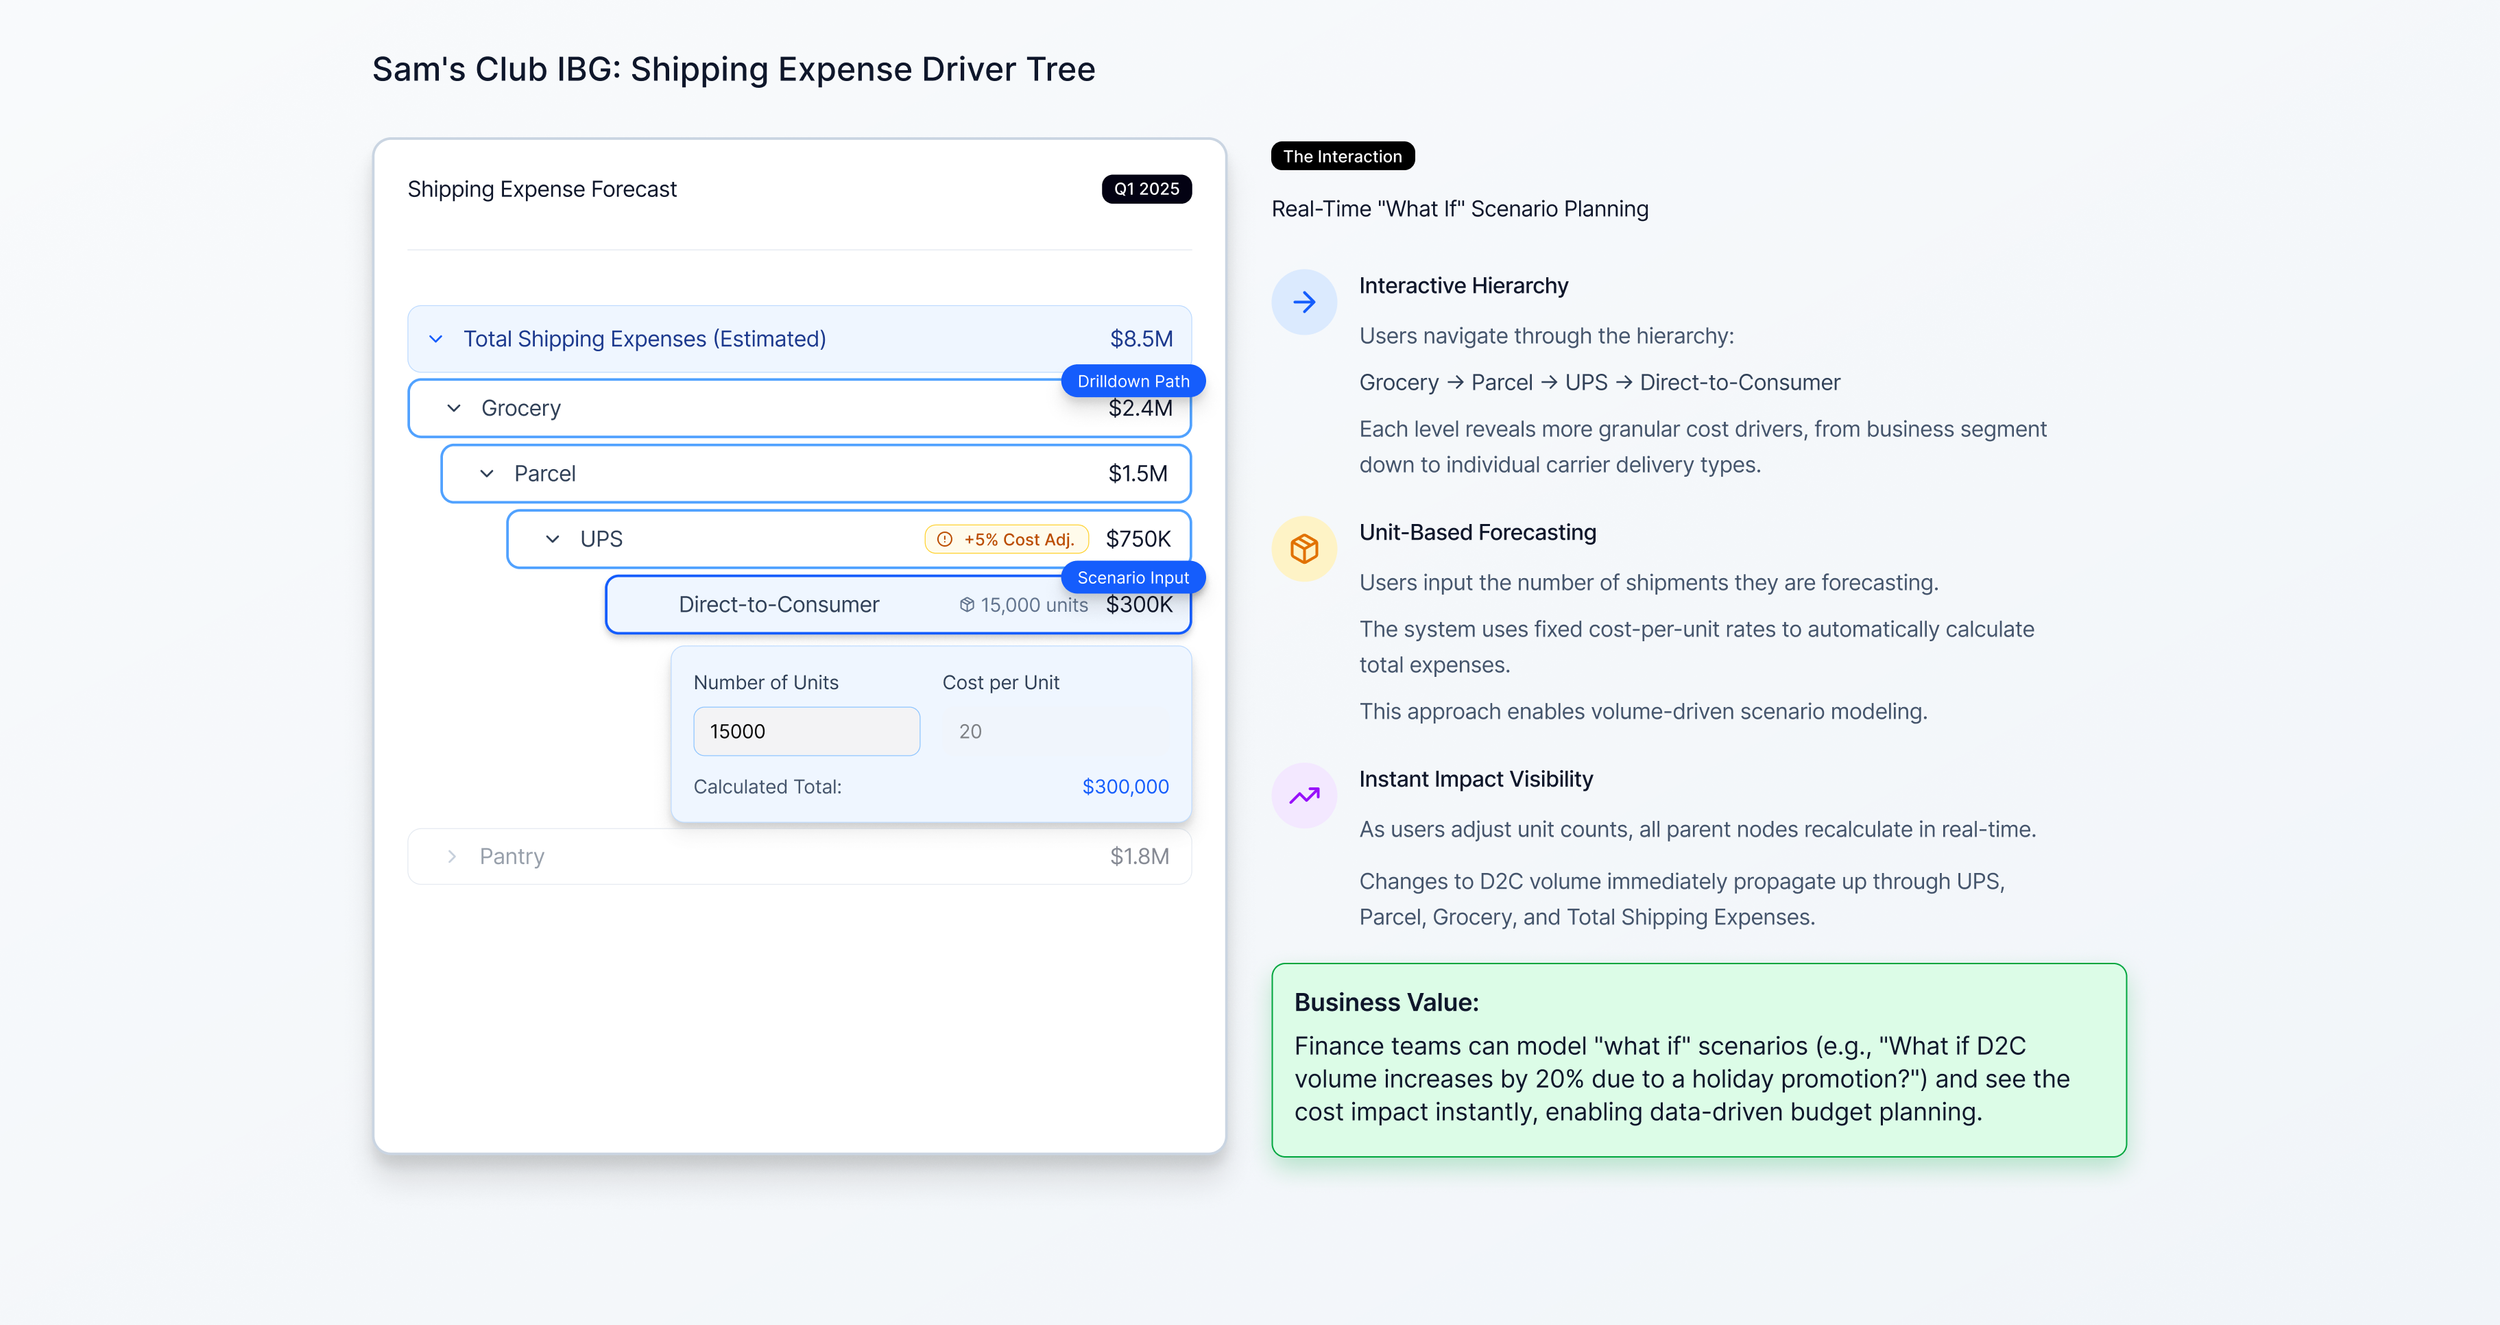Click The Interaction tag
The height and width of the screenshot is (1325, 2500).
pos(1342,156)
